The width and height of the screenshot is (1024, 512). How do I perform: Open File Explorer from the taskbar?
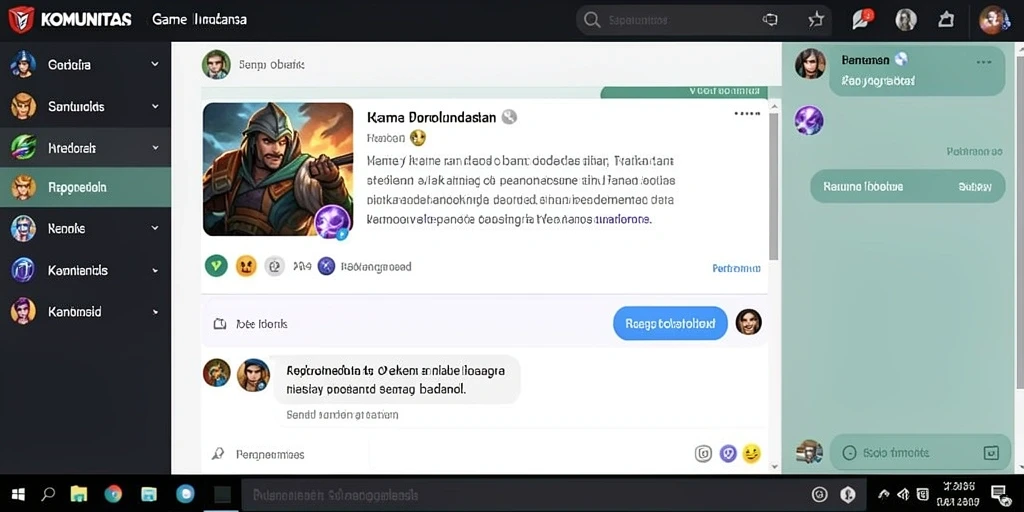click(x=78, y=494)
